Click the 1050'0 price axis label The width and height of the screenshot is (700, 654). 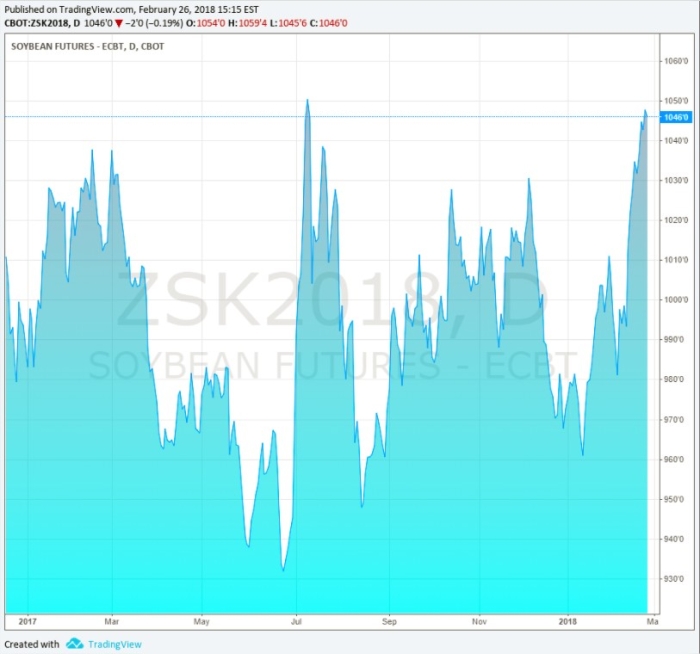(x=676, y=100)
